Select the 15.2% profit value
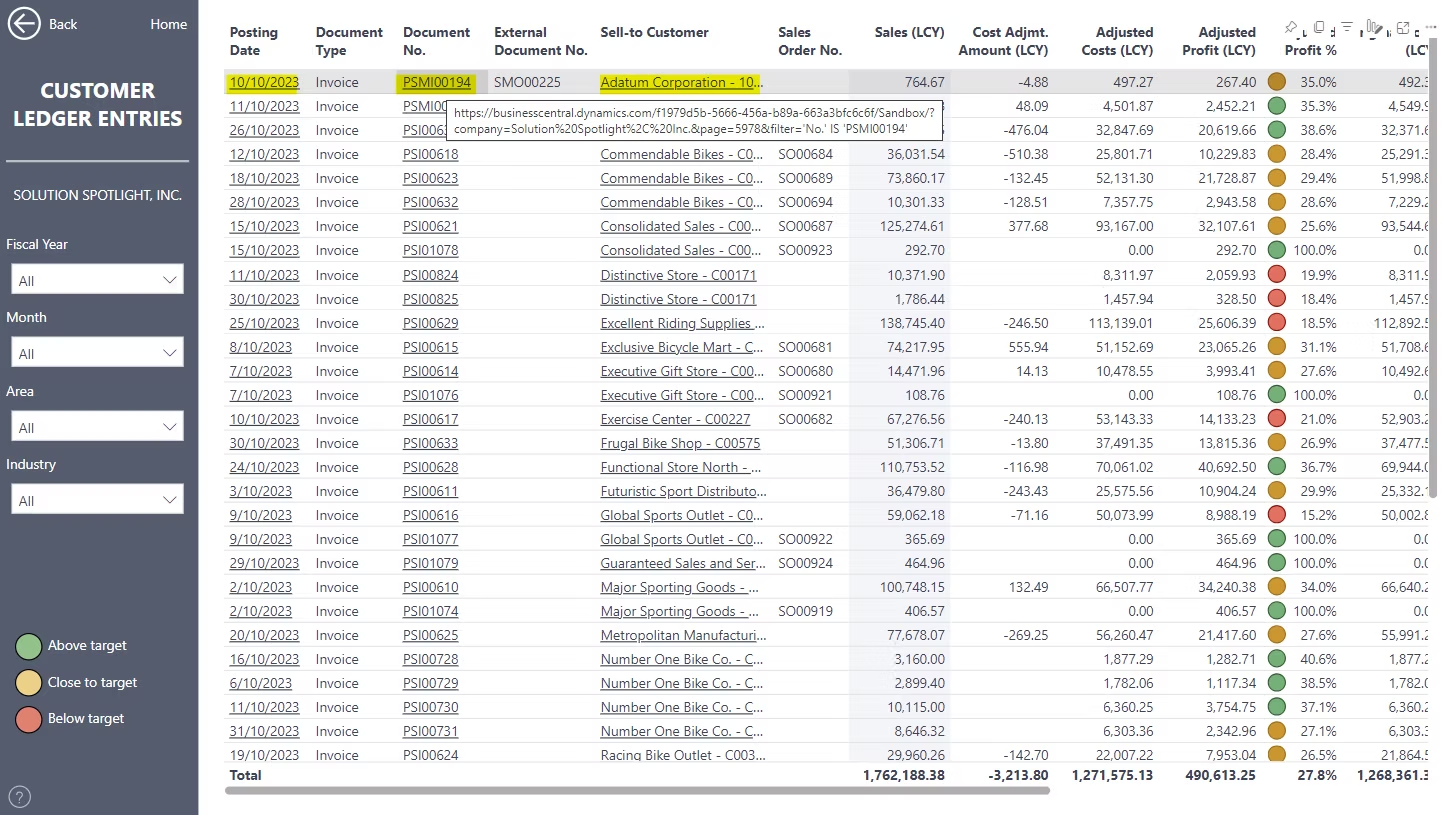Image resolution: width=1454 pixels, height=815 pixels. point(1317,515)
